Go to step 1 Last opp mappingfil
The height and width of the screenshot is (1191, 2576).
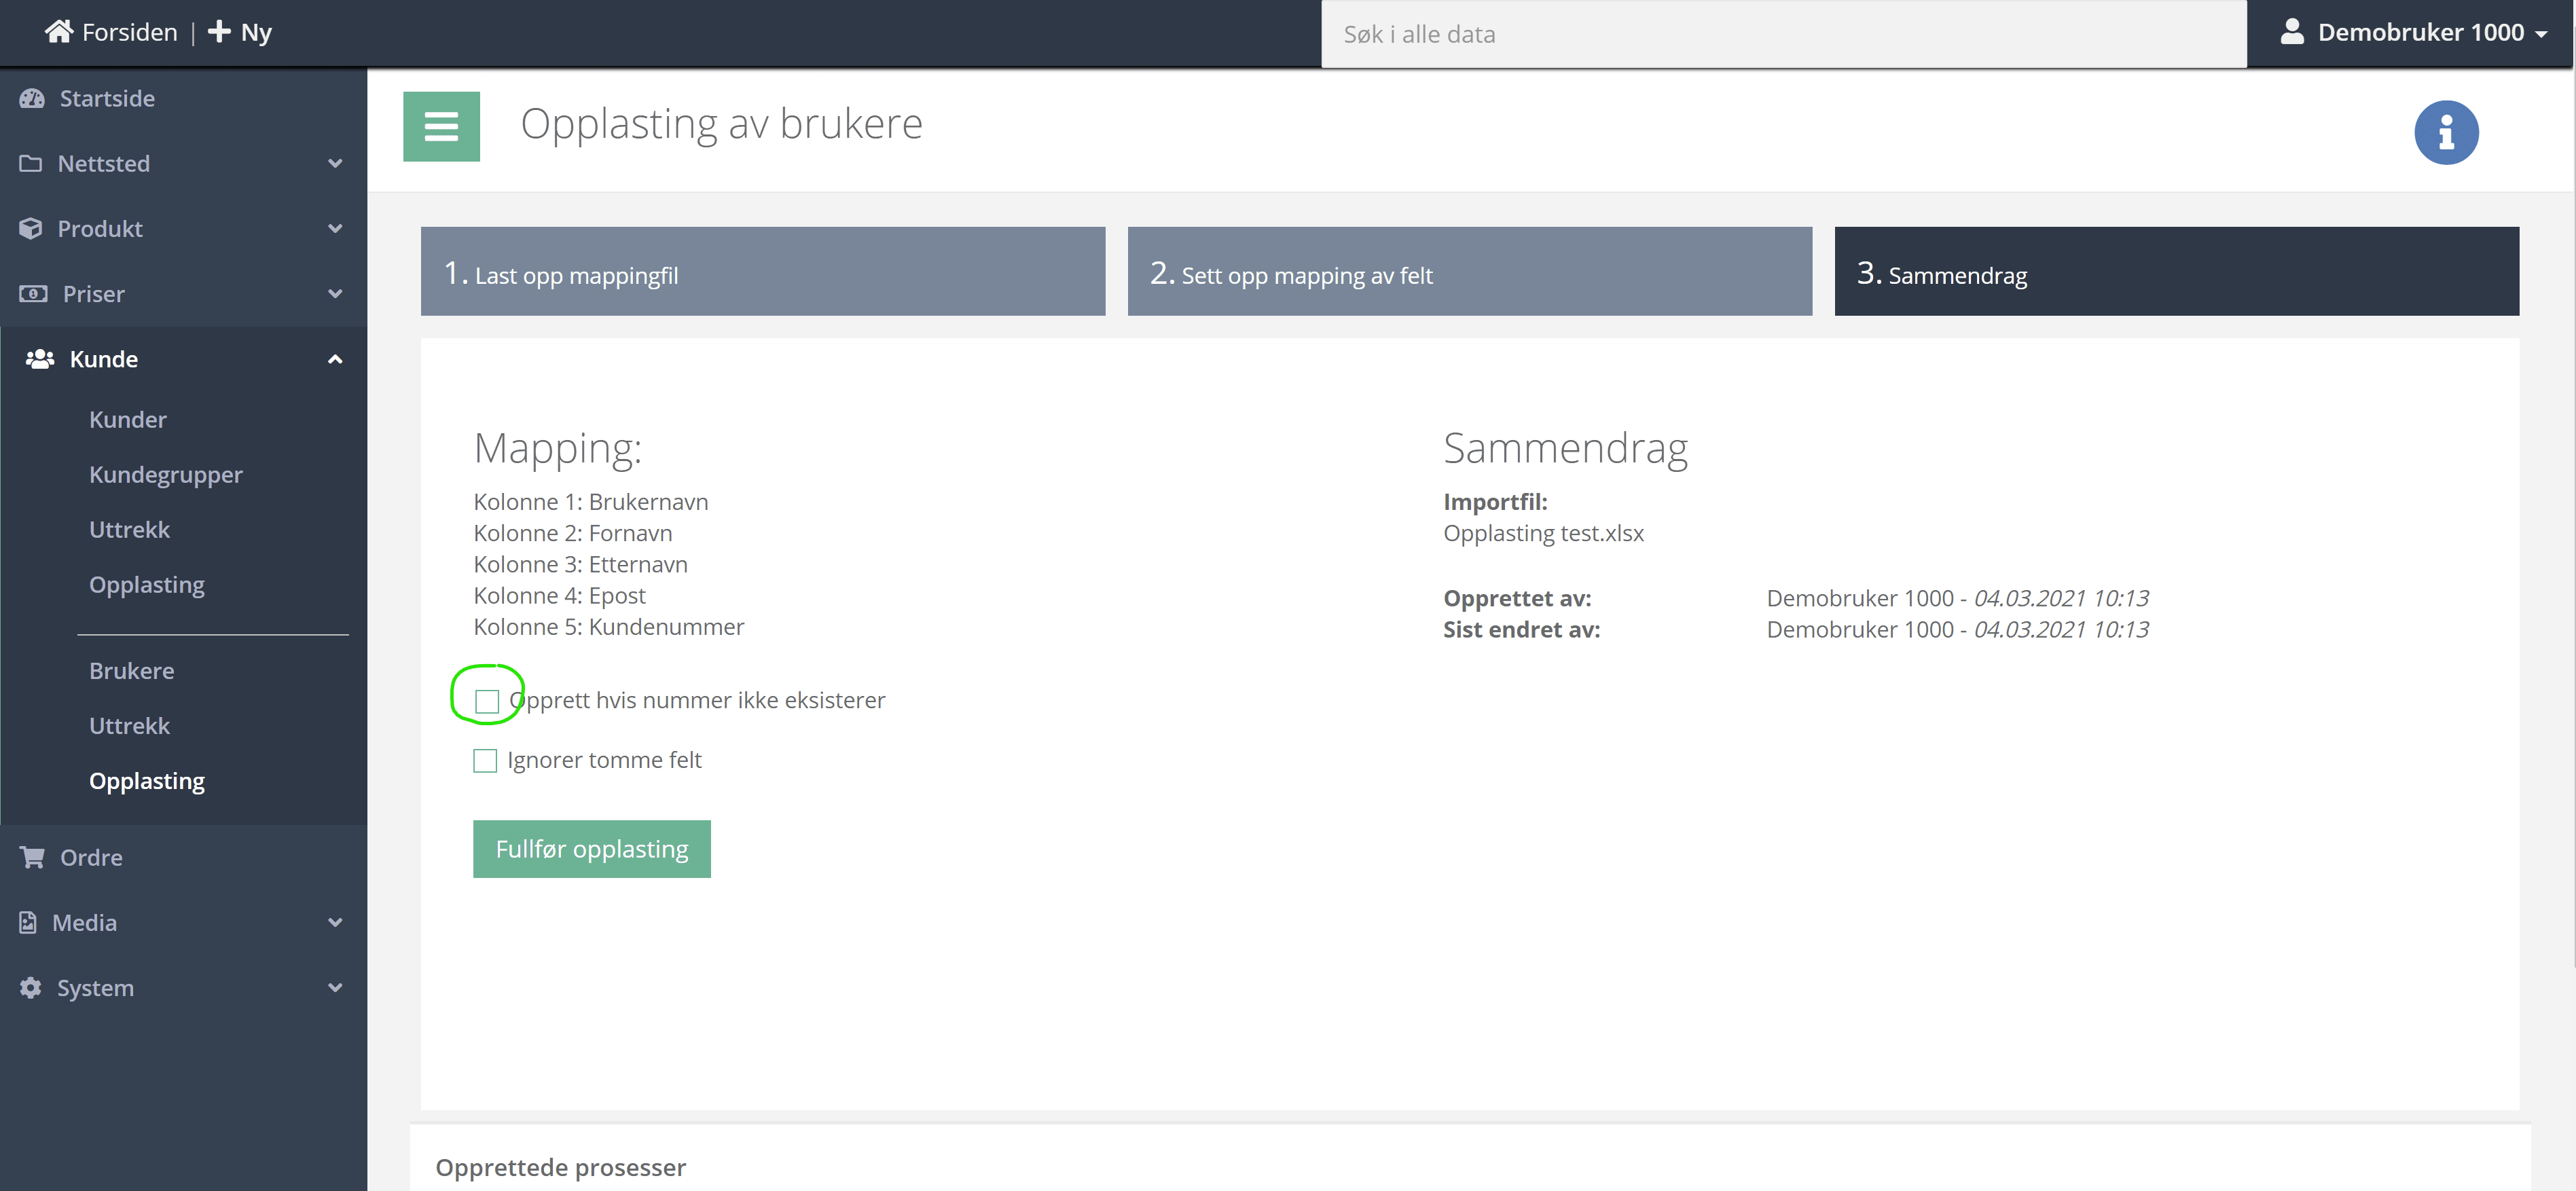[x=763, y=271]
